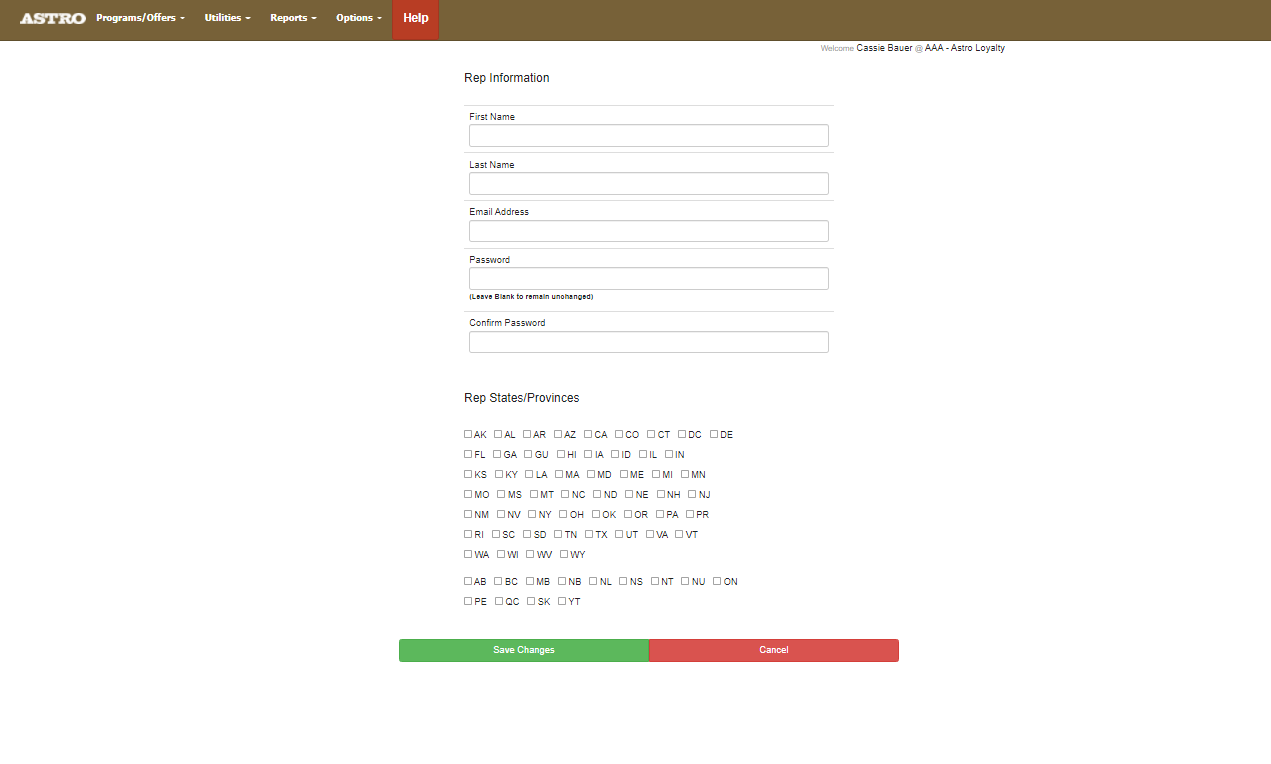This screenshot has width=1271, height=764.
Task: Tick the NY checkbox
Action: pyautogui.click(x=532, y=514)
